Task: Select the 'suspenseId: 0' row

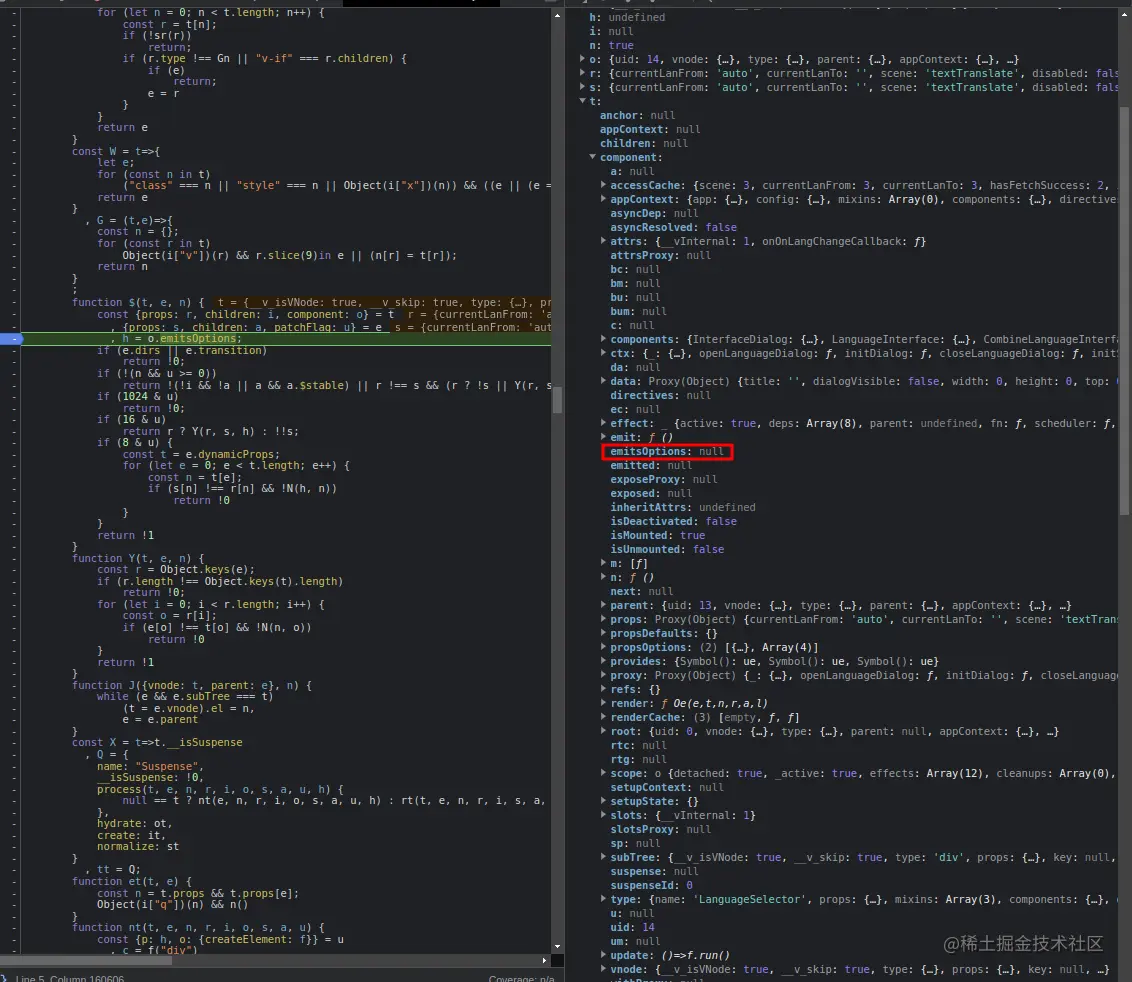Action: pos(651,885)
